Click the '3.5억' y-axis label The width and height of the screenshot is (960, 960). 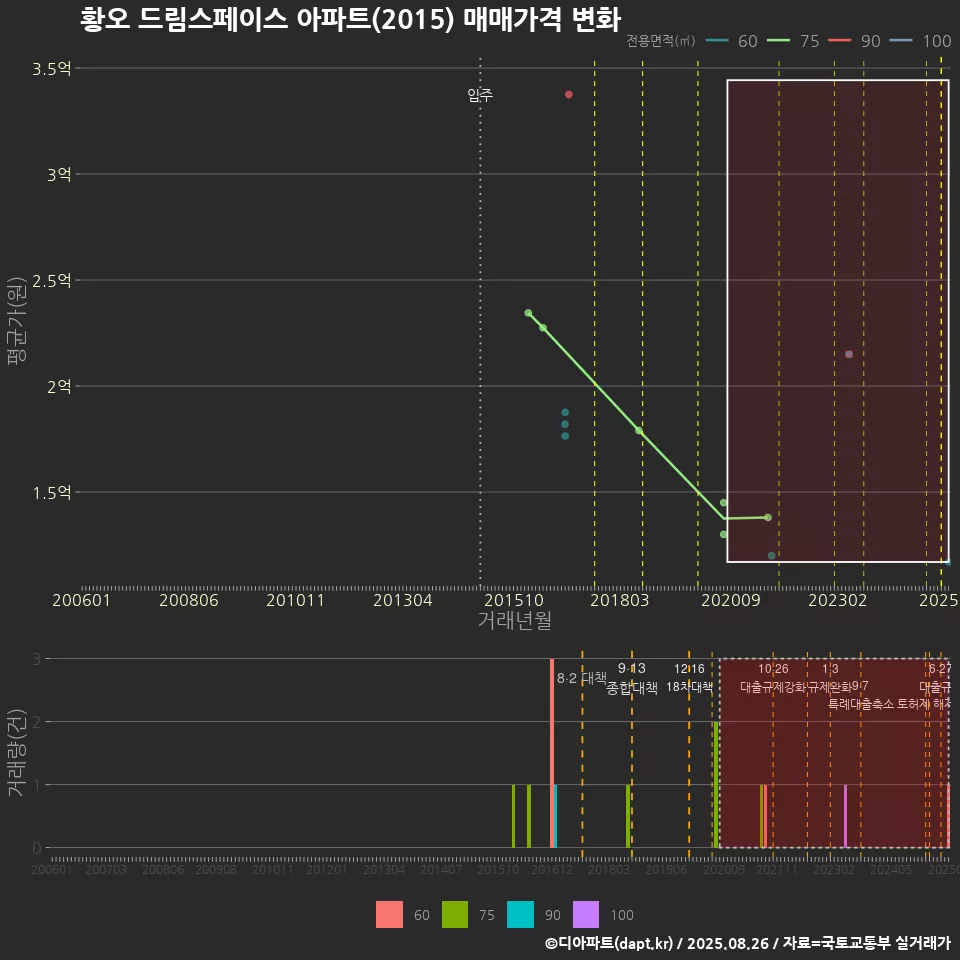coord(52,69)
